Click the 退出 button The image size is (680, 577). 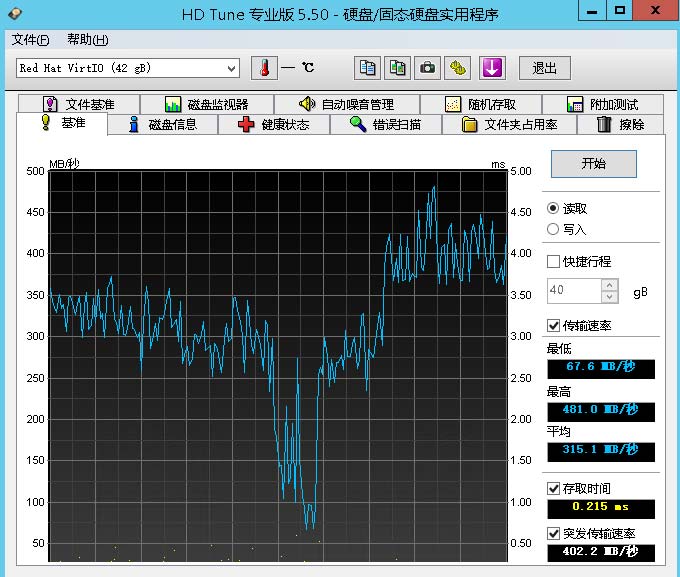[545, 68]
